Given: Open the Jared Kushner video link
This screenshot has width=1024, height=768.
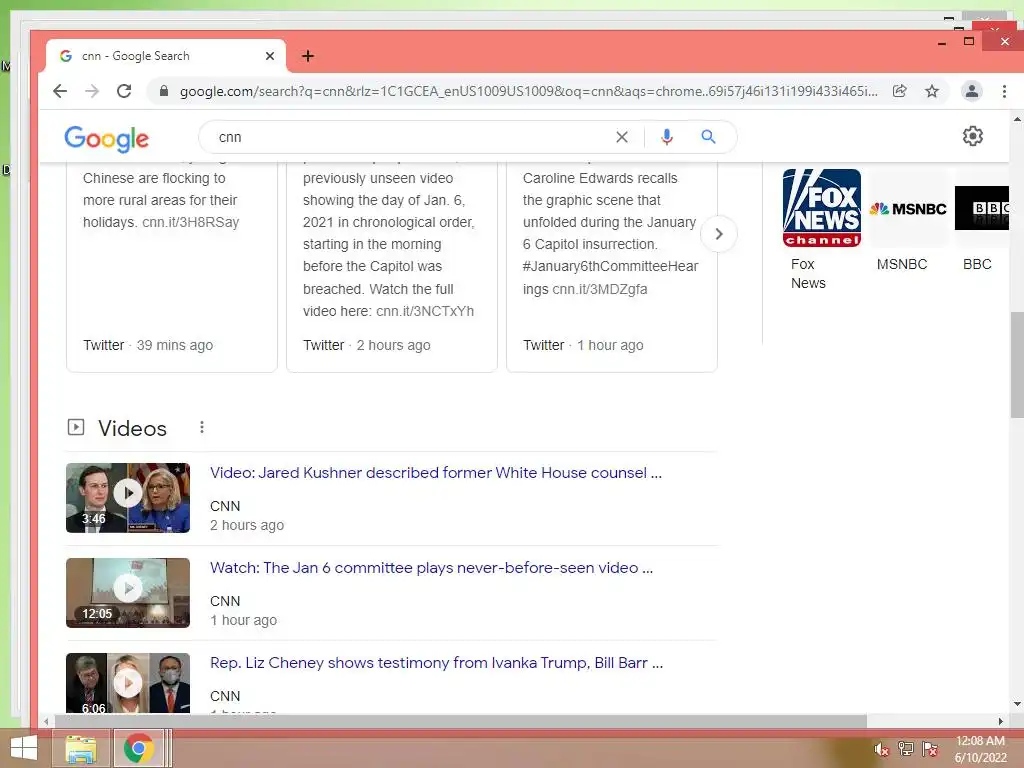Looking at the screenshot, I should pos(436,473).
